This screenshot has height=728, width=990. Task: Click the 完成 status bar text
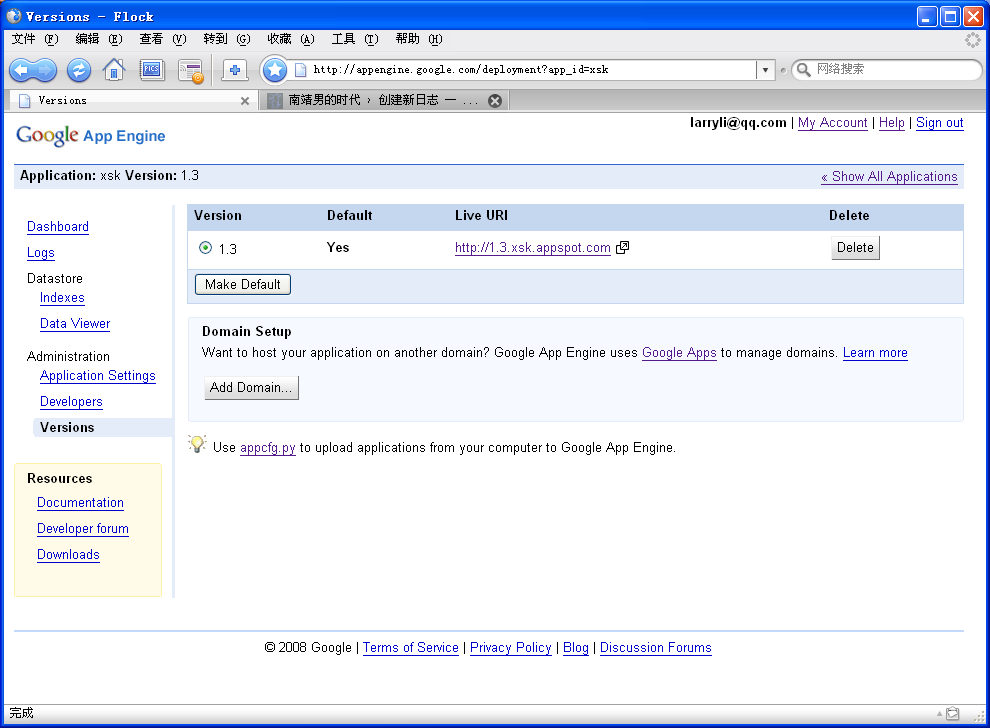[x=21, y=713]
